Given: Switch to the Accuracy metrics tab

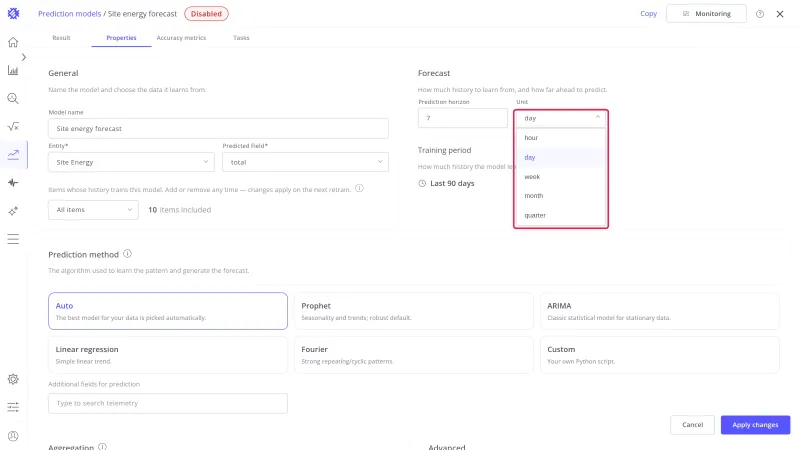Looking at the screenshot, I should 181,38.
